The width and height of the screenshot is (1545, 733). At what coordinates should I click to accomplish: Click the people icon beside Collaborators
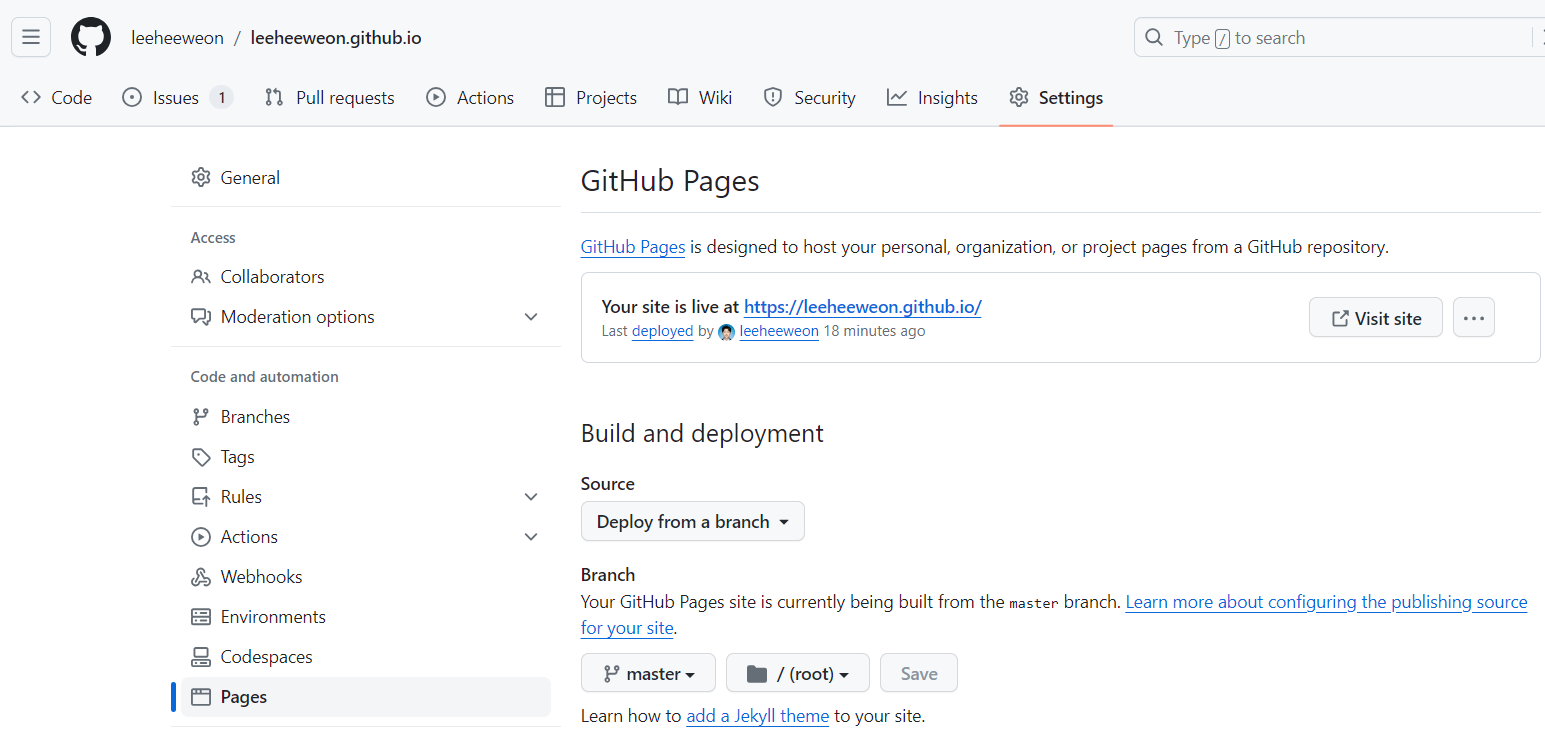pyautogui.click(x=201, y=277)
